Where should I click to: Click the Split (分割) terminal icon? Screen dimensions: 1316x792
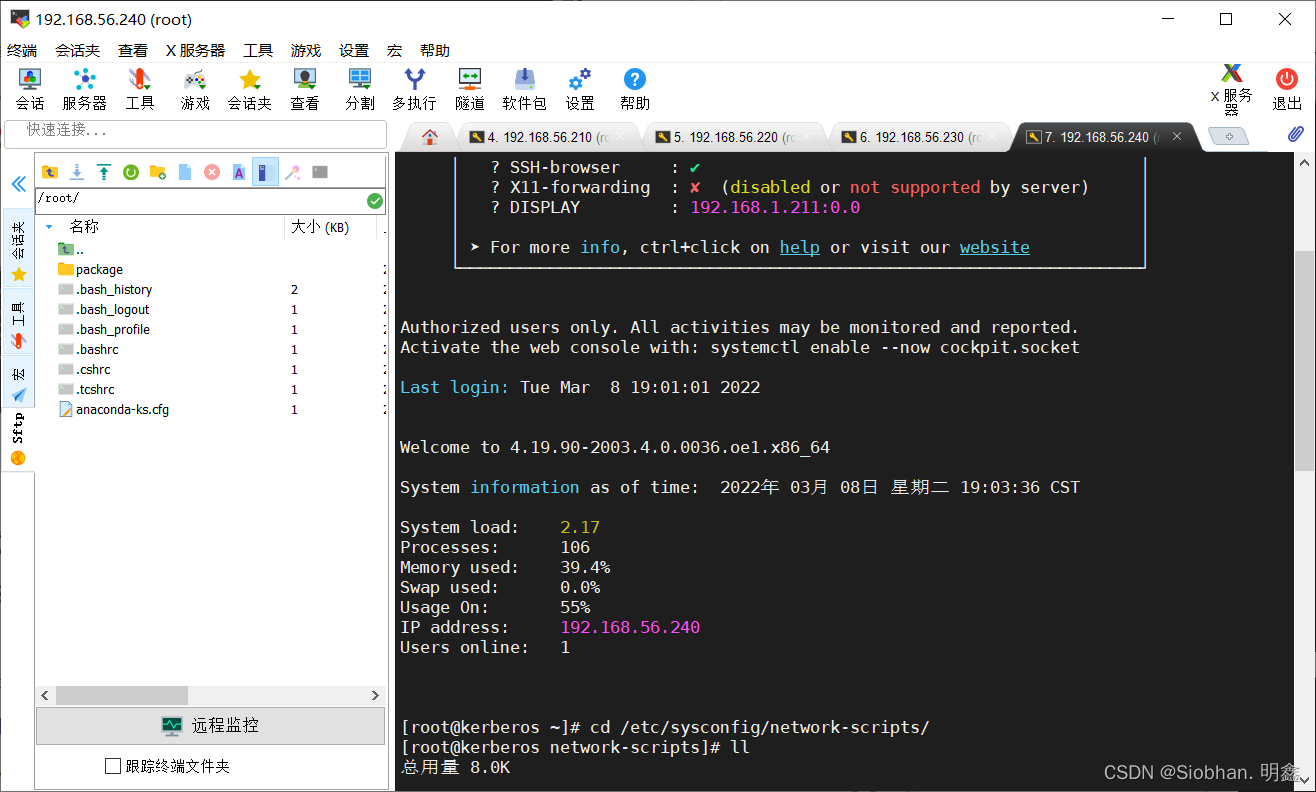pyautogui.click(x=359, y=88)
